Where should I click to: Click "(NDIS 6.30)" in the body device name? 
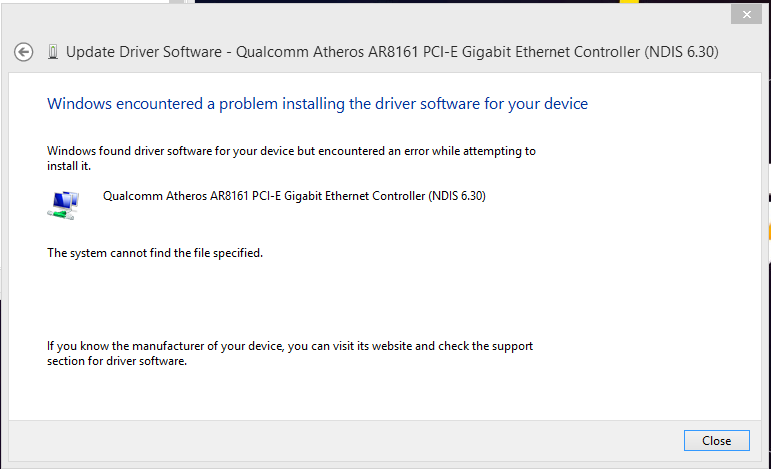pos(456,196)
